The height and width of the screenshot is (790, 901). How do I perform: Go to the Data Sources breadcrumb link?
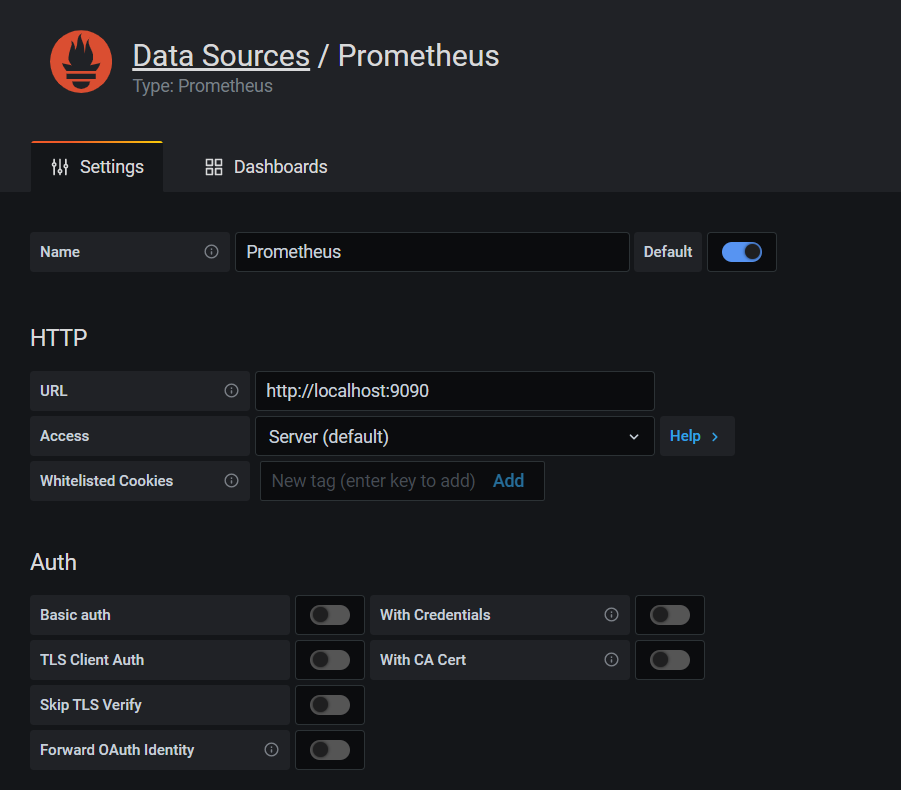tap(221, 56)
